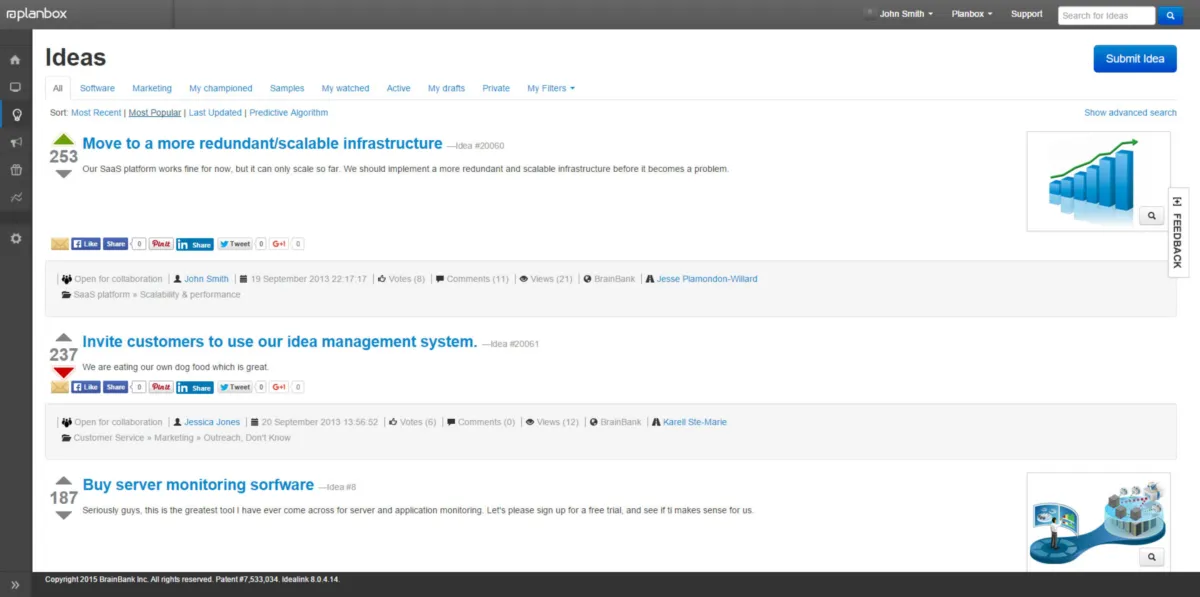
Task: Open the John Smith user dropdown
Action: click(x=906, y=14)
